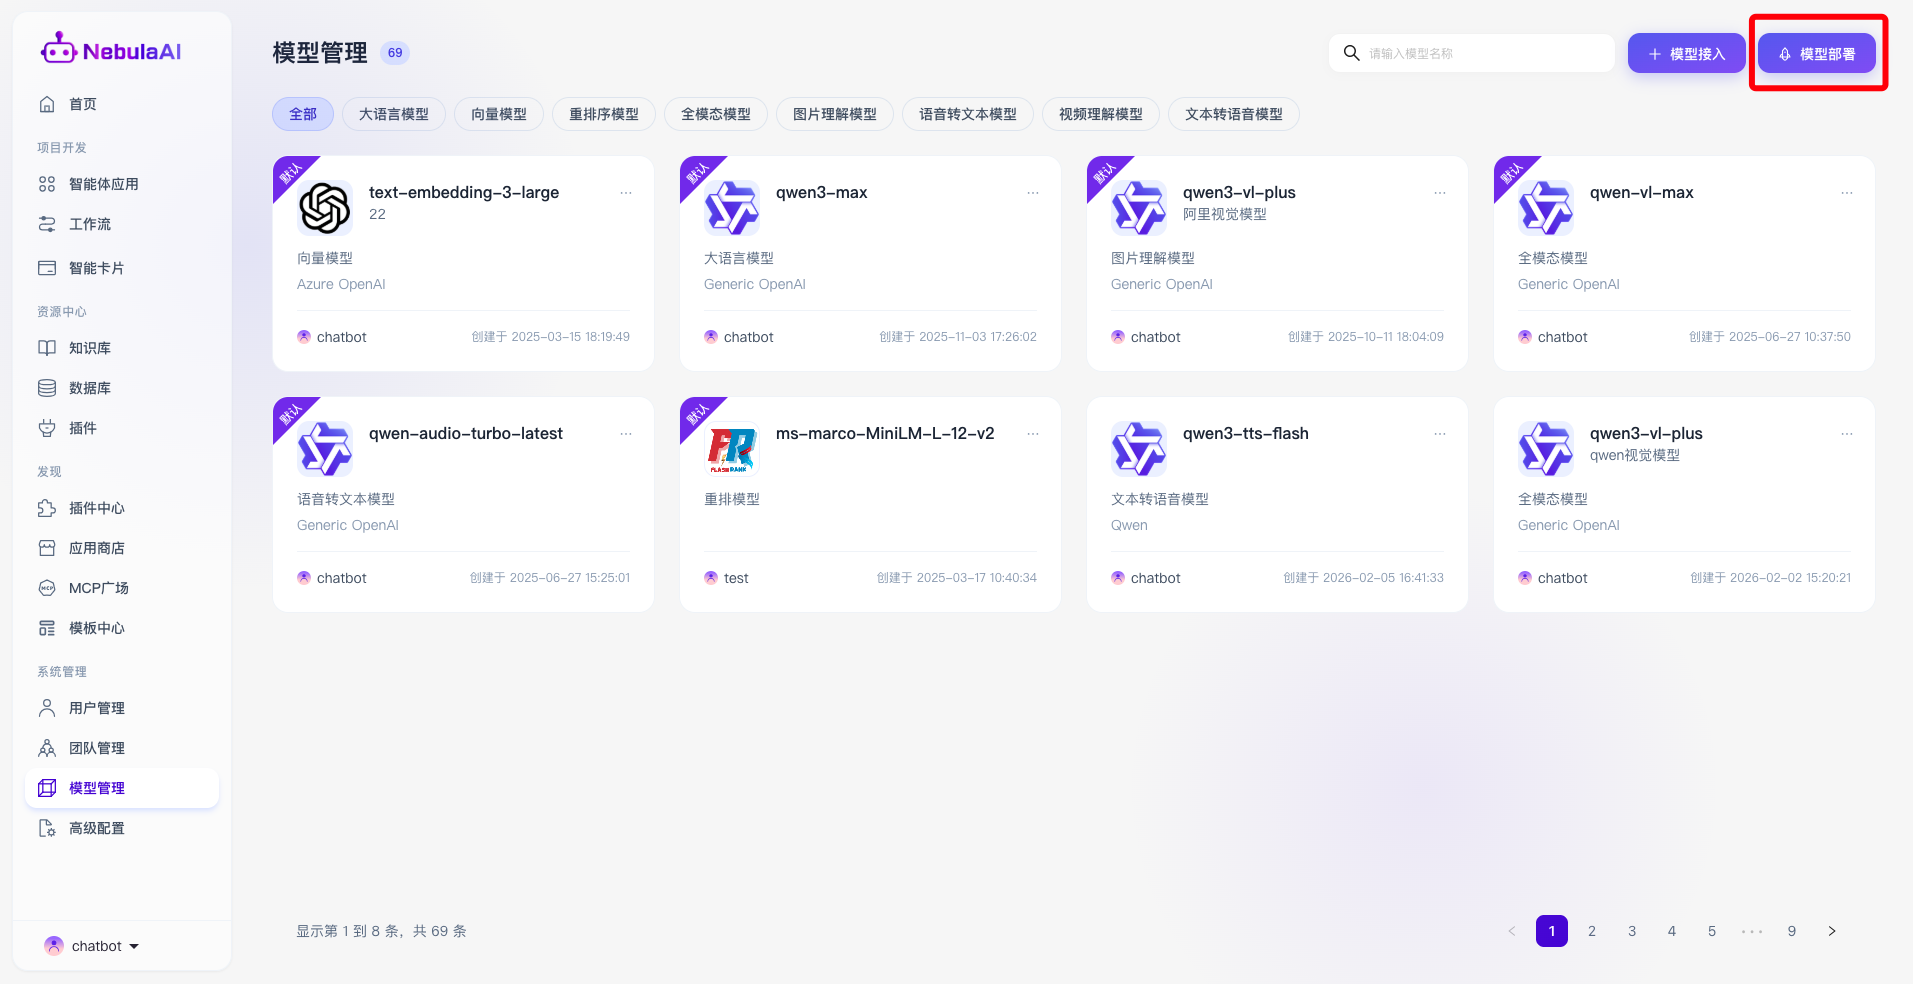Image resolution: width=1913 pixels, height=984 pixels.
Task: Go to page 3 of results
Action: pos(1632,931)
